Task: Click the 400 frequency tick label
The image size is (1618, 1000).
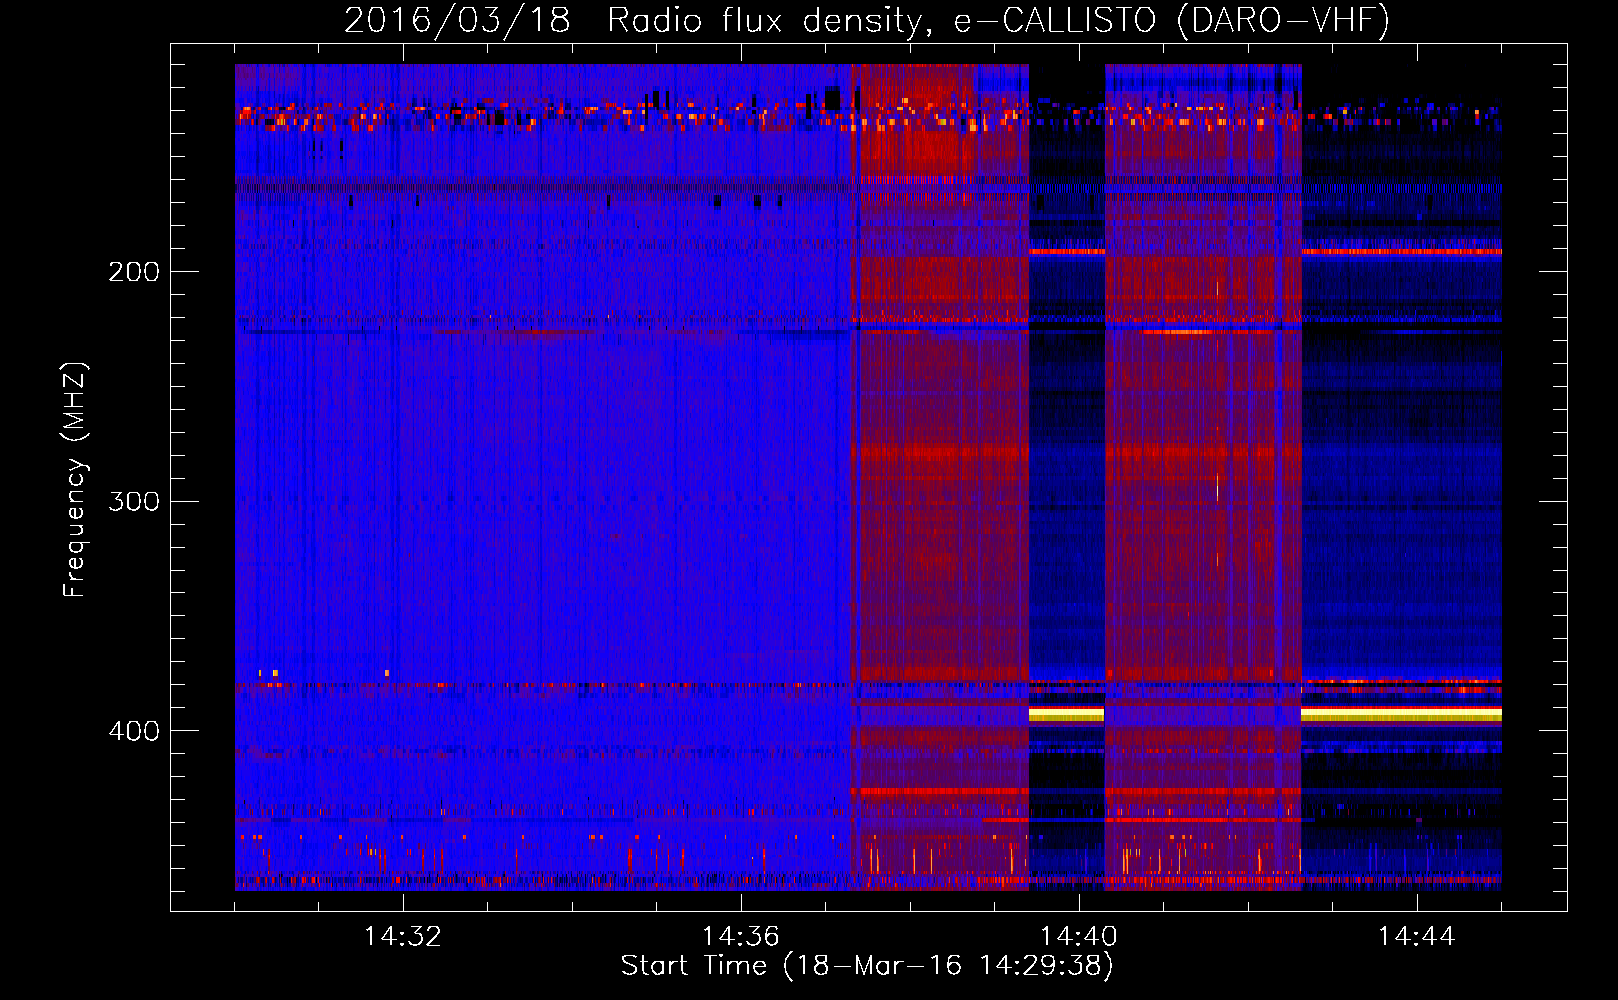Action: click(134, 731)
